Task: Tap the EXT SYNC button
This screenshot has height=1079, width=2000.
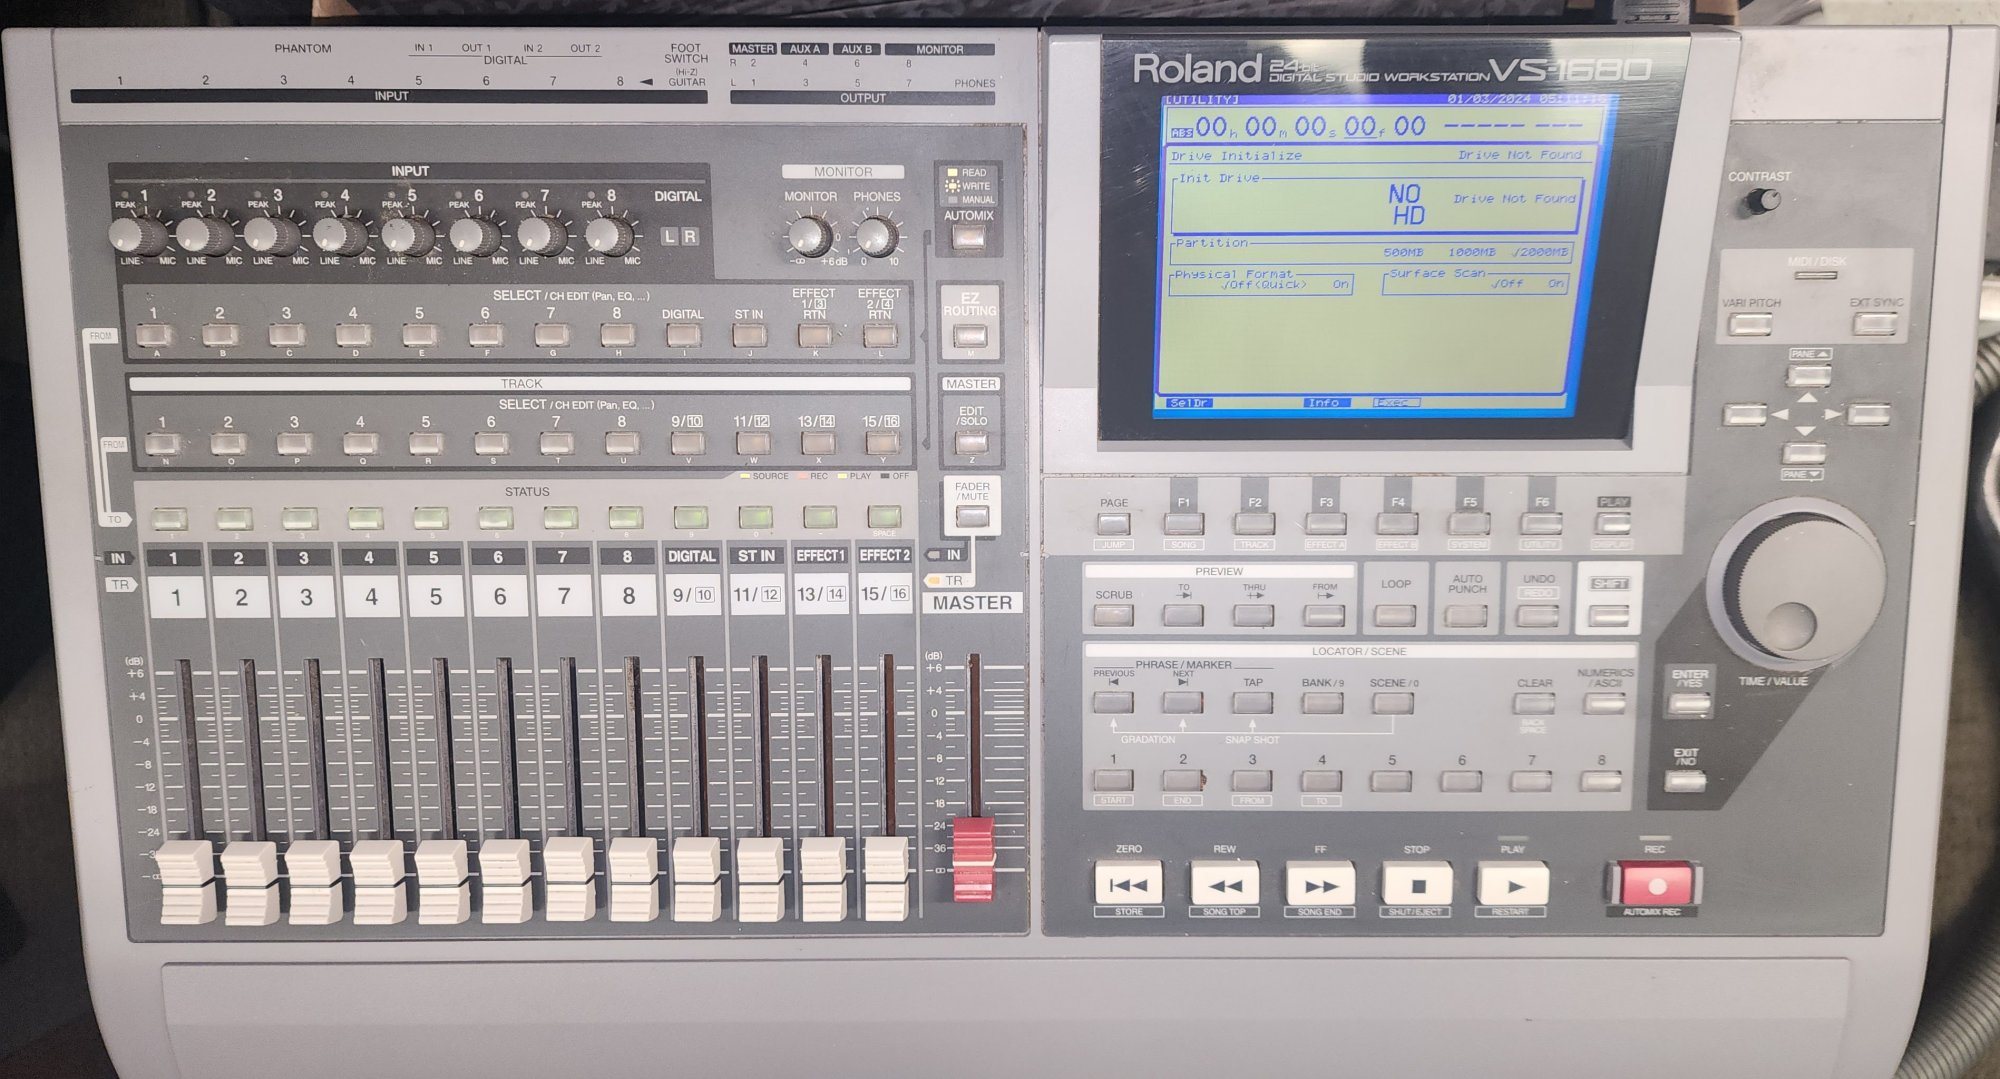Action: pyautogui.click(x=1874, y=324)
